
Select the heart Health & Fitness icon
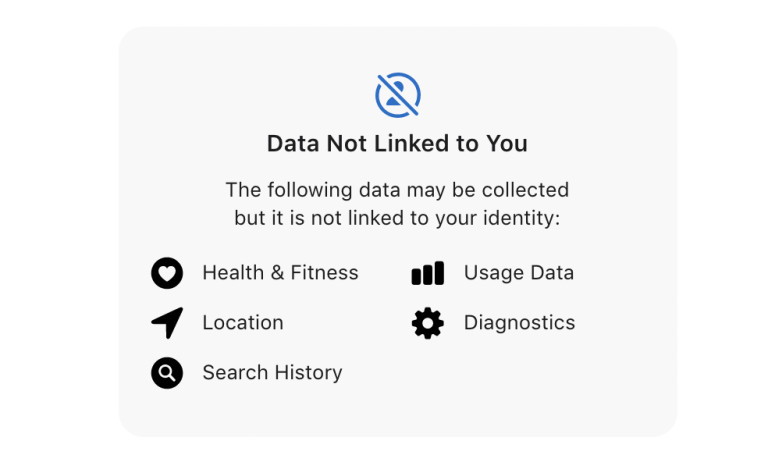click(167, 273)
